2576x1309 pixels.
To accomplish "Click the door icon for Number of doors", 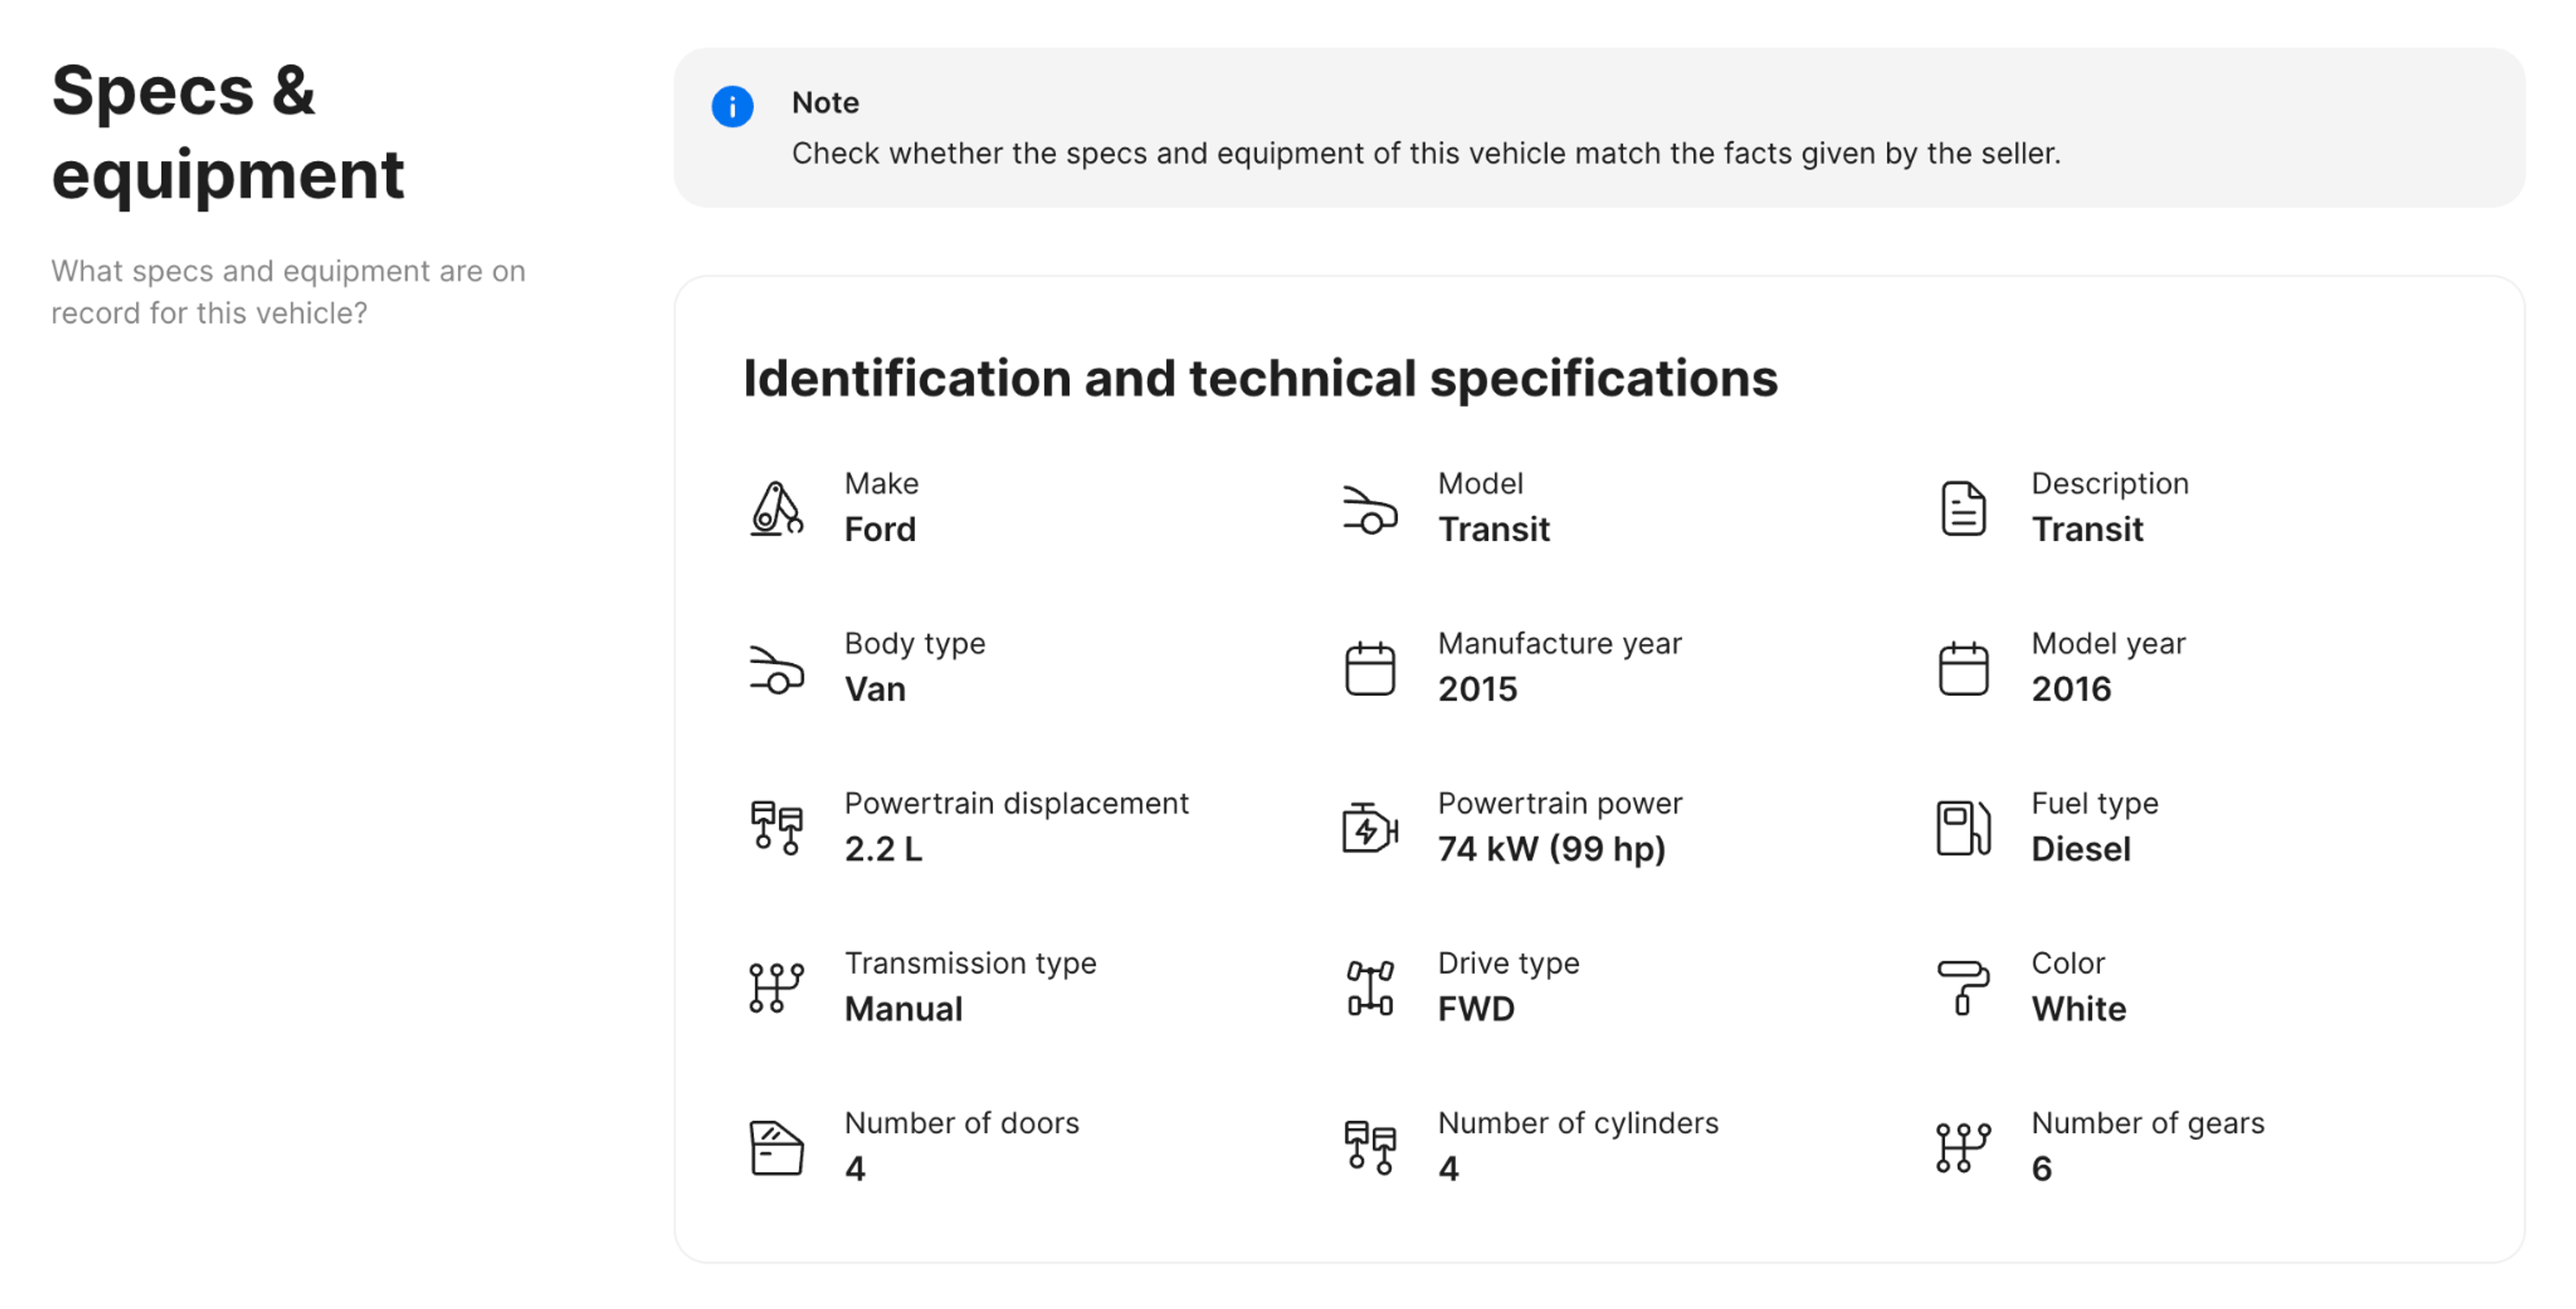I will click(776, 1147).
